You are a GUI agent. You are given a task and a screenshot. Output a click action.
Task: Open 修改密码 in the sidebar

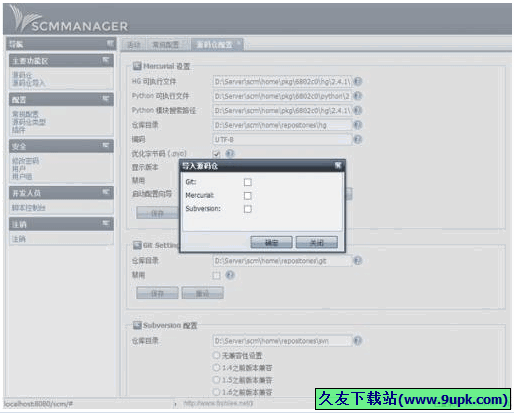[25, 161]
